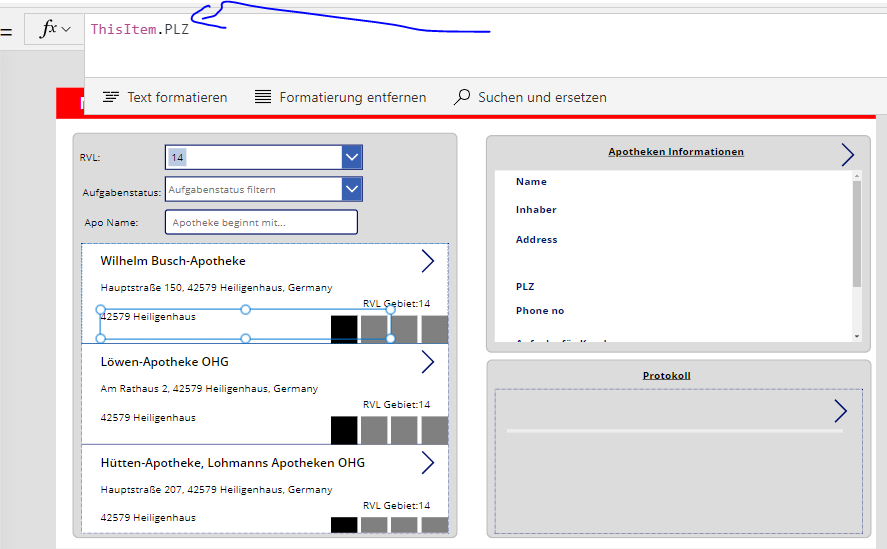Click the info panel scroll down arrow
This screenshot has height=549, width=887.
tap(857, 336)
